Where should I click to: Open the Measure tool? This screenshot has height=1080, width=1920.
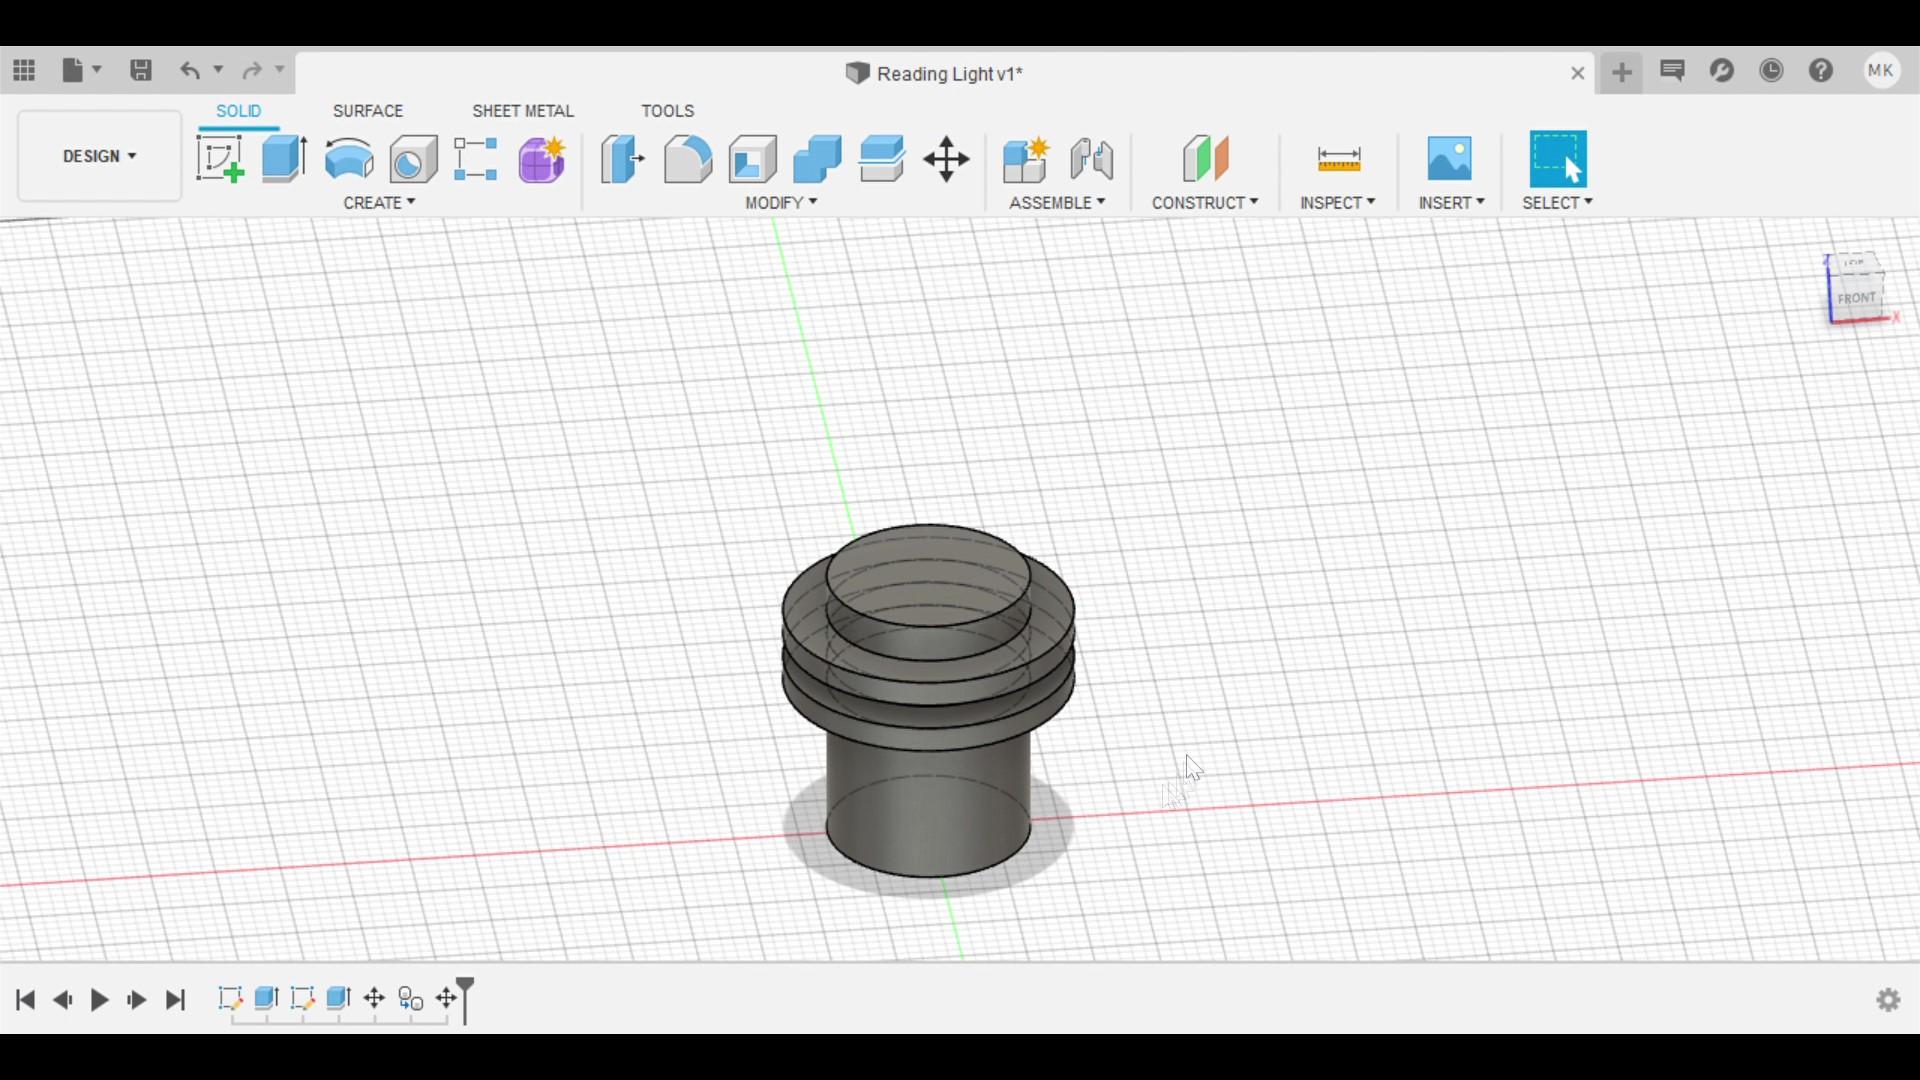point(1338,159)
